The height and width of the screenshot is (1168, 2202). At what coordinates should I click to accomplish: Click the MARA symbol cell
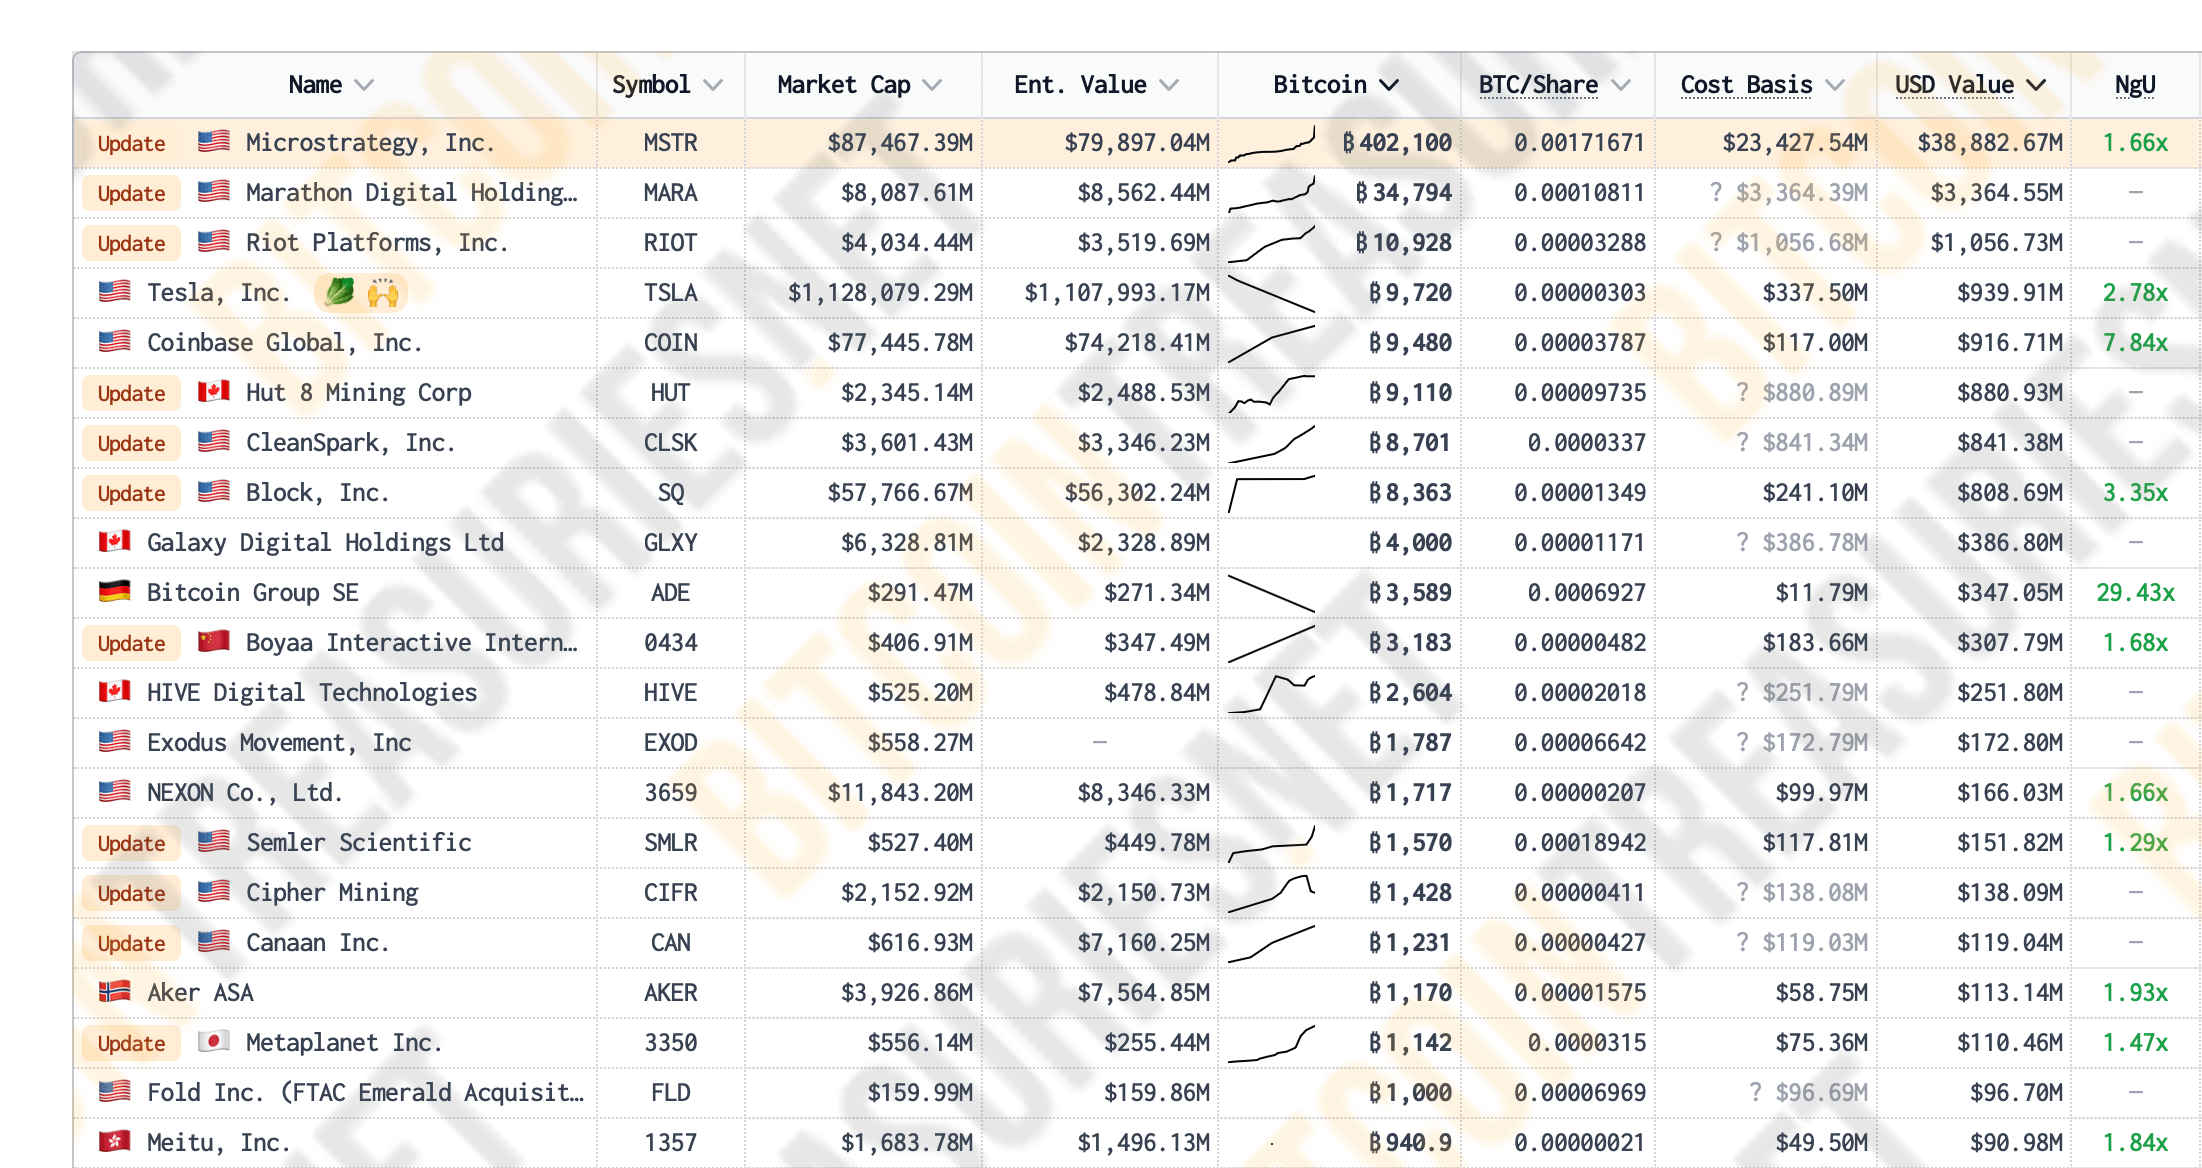coord(670,193)
